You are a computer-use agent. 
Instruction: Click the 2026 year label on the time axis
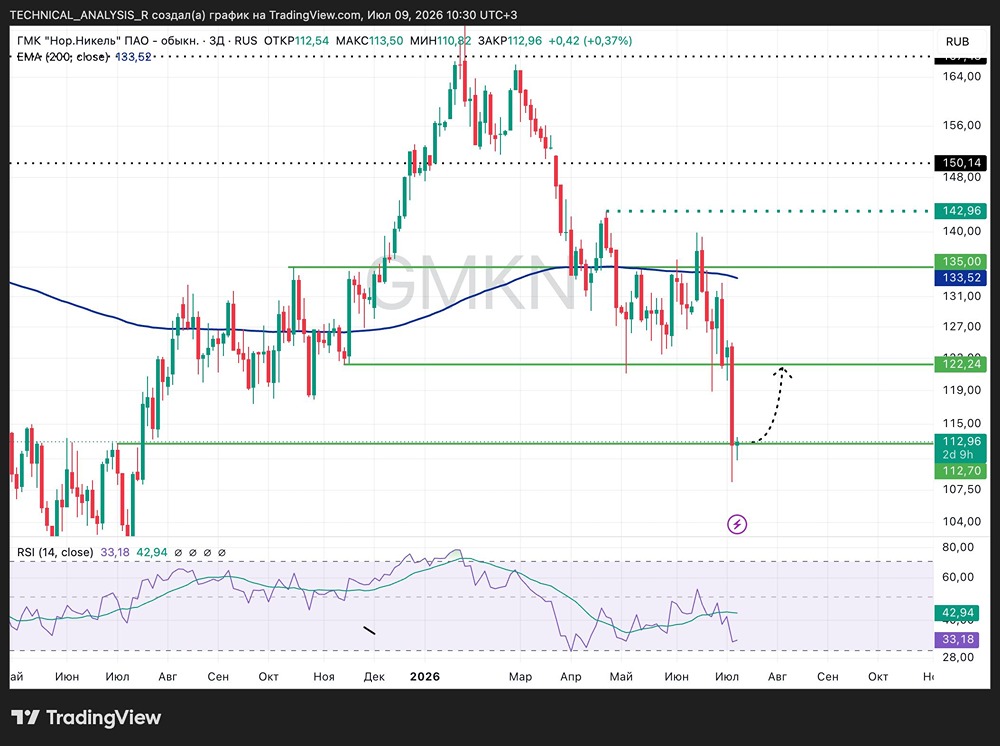point(425,677)
